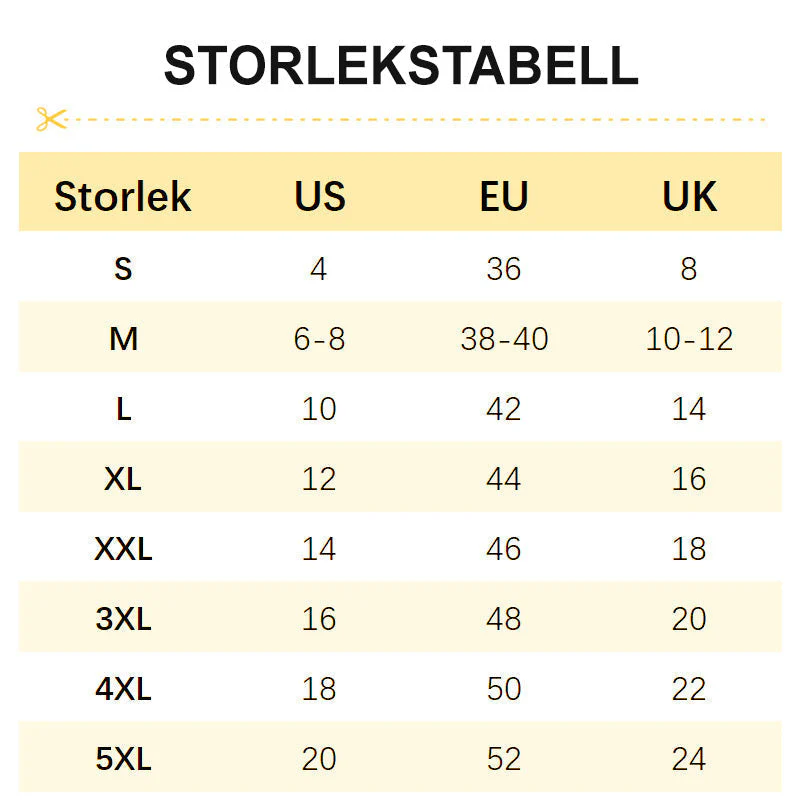
Task: Click UK value 22 in 4XL row
Action: click(x=689, y=689)
